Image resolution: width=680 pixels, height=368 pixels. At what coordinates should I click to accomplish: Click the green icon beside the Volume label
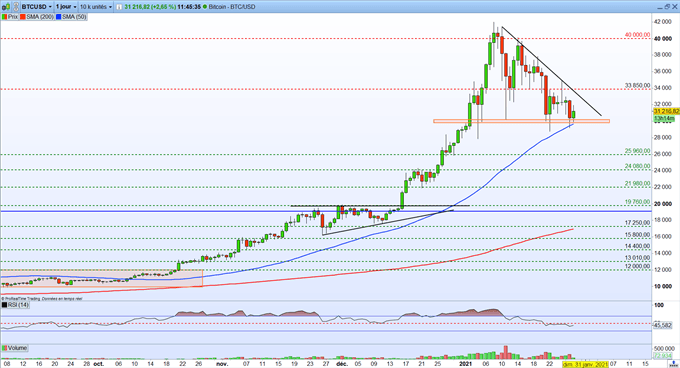[x=4, y=348]
